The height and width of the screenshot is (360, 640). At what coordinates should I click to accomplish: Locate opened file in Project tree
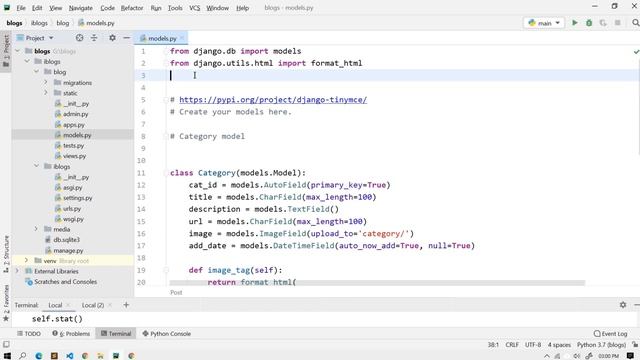click(x=79, y=38)
